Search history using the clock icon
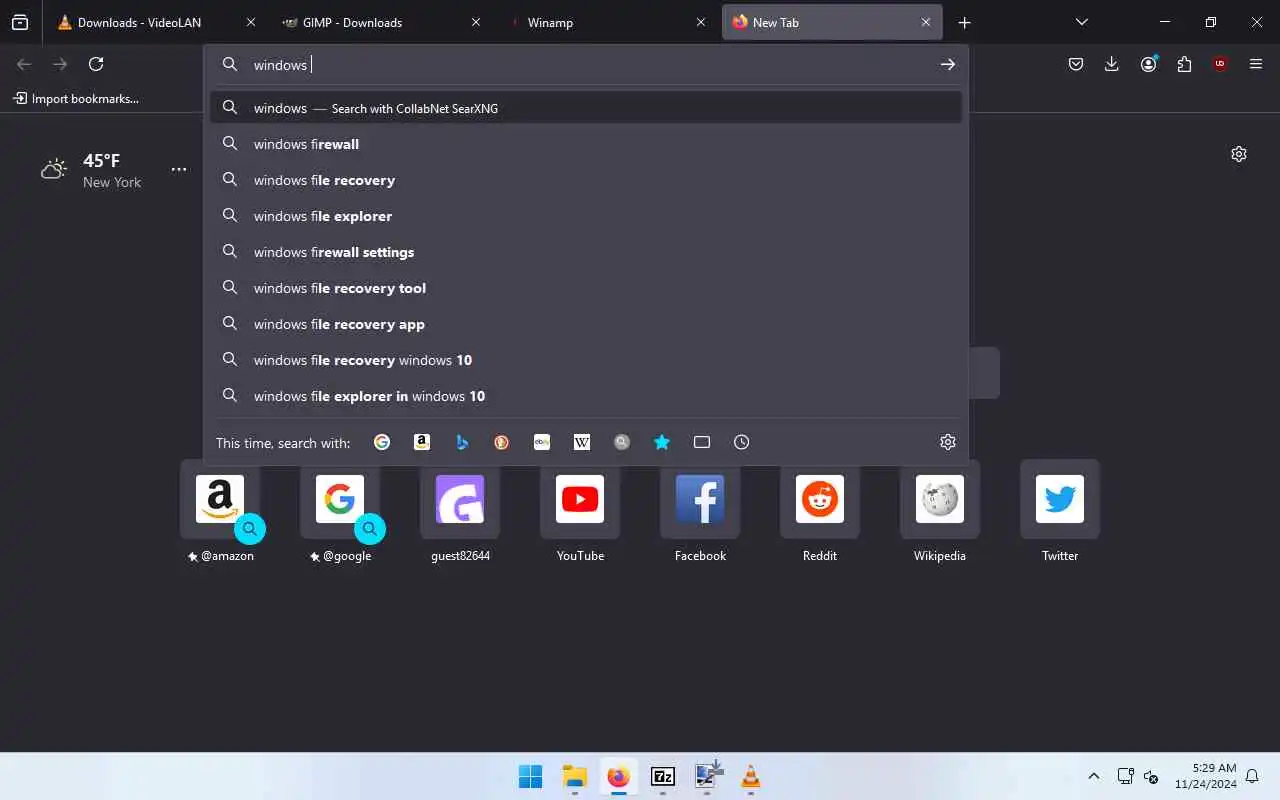The image size is (1280, 800). tap(742, 442)
